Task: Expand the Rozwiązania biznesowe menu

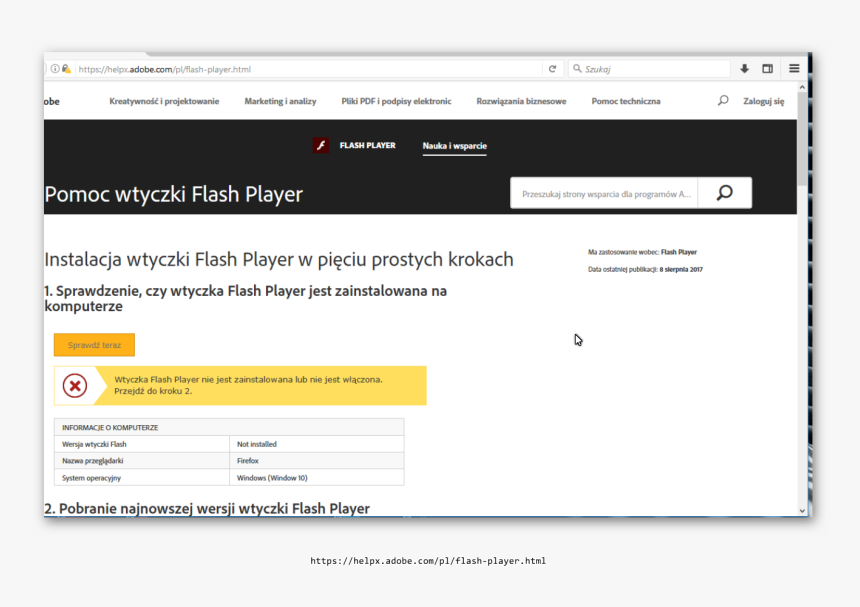Action: pos(521,101)
